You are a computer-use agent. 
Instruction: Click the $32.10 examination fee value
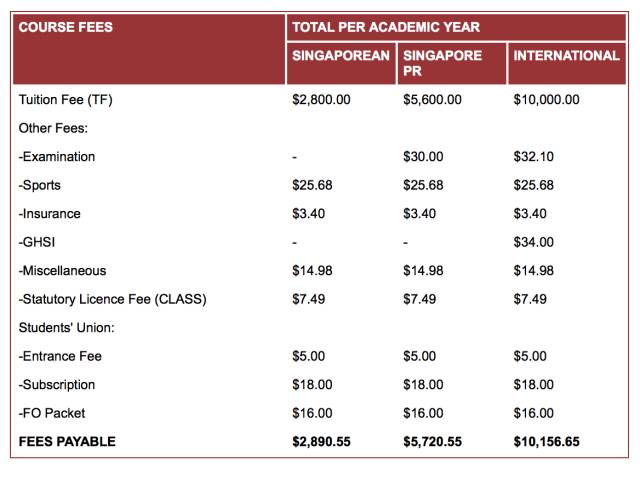(533, 157)
